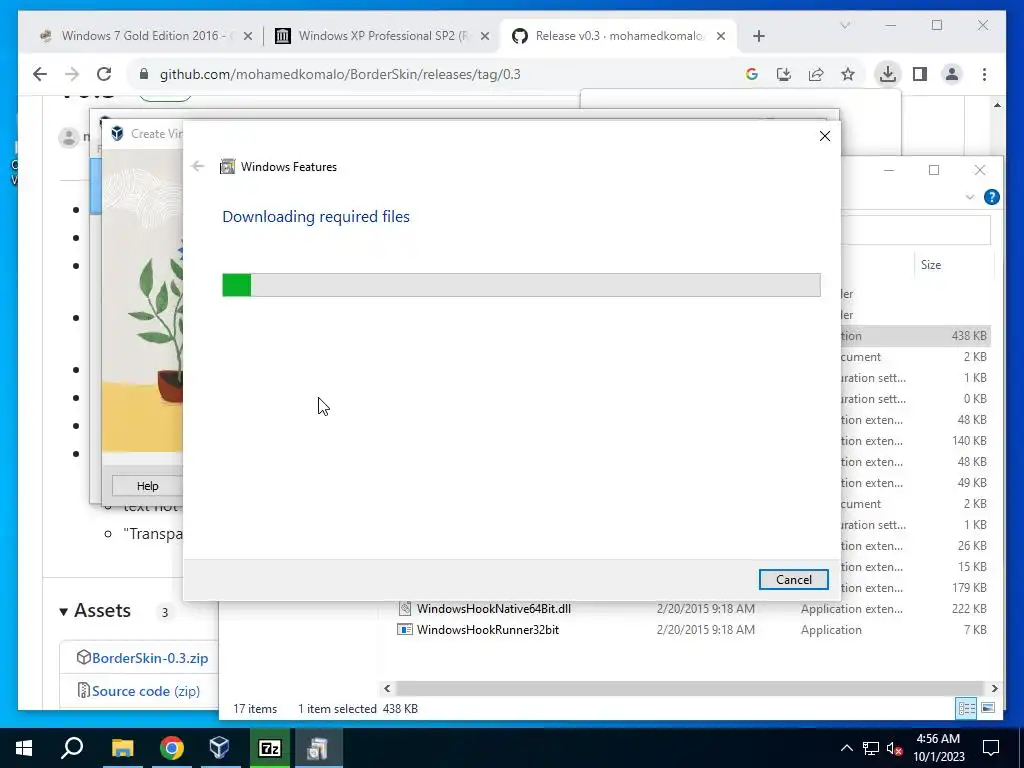Open the muted volume tray icon
Viewport: 1024px width, 768px height.
894,748
